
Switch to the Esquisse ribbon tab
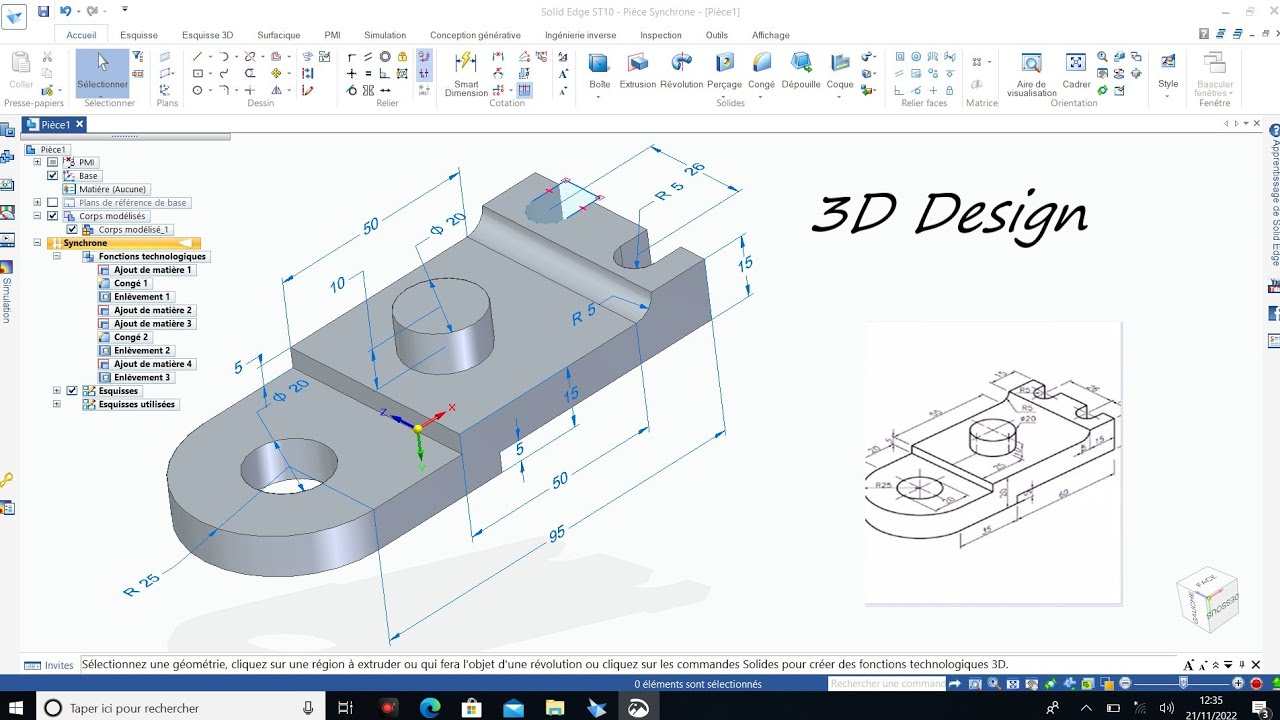(x=139, y=35)
